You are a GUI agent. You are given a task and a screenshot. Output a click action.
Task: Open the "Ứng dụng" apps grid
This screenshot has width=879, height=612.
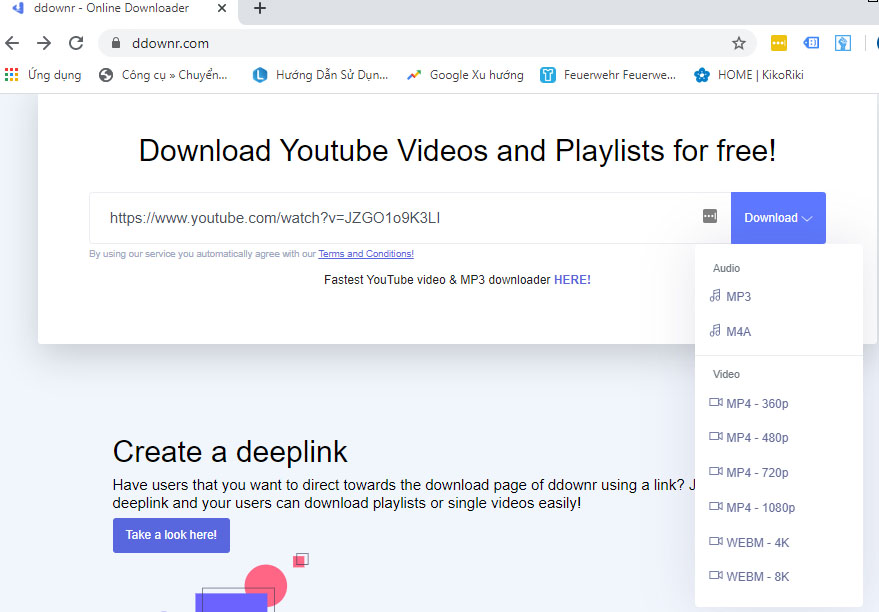pyautogui.click(x=40, y=74)
